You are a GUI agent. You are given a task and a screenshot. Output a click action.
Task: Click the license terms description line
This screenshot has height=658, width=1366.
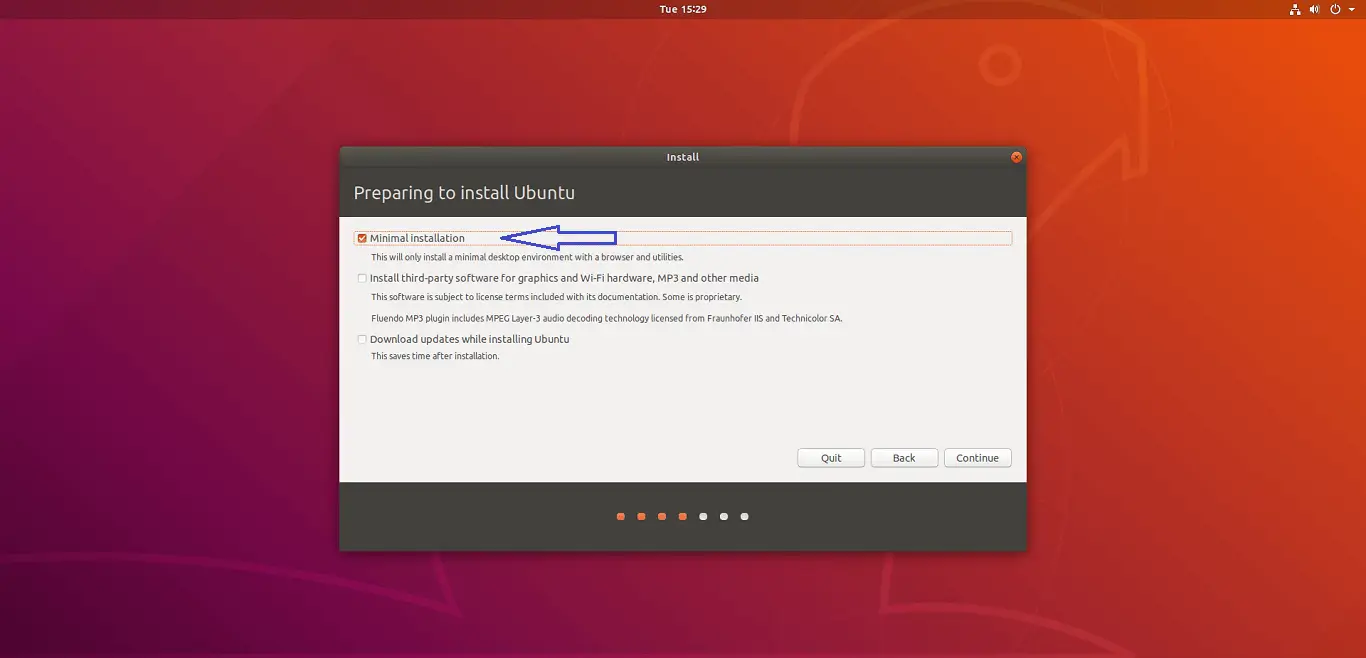(556, 297)
